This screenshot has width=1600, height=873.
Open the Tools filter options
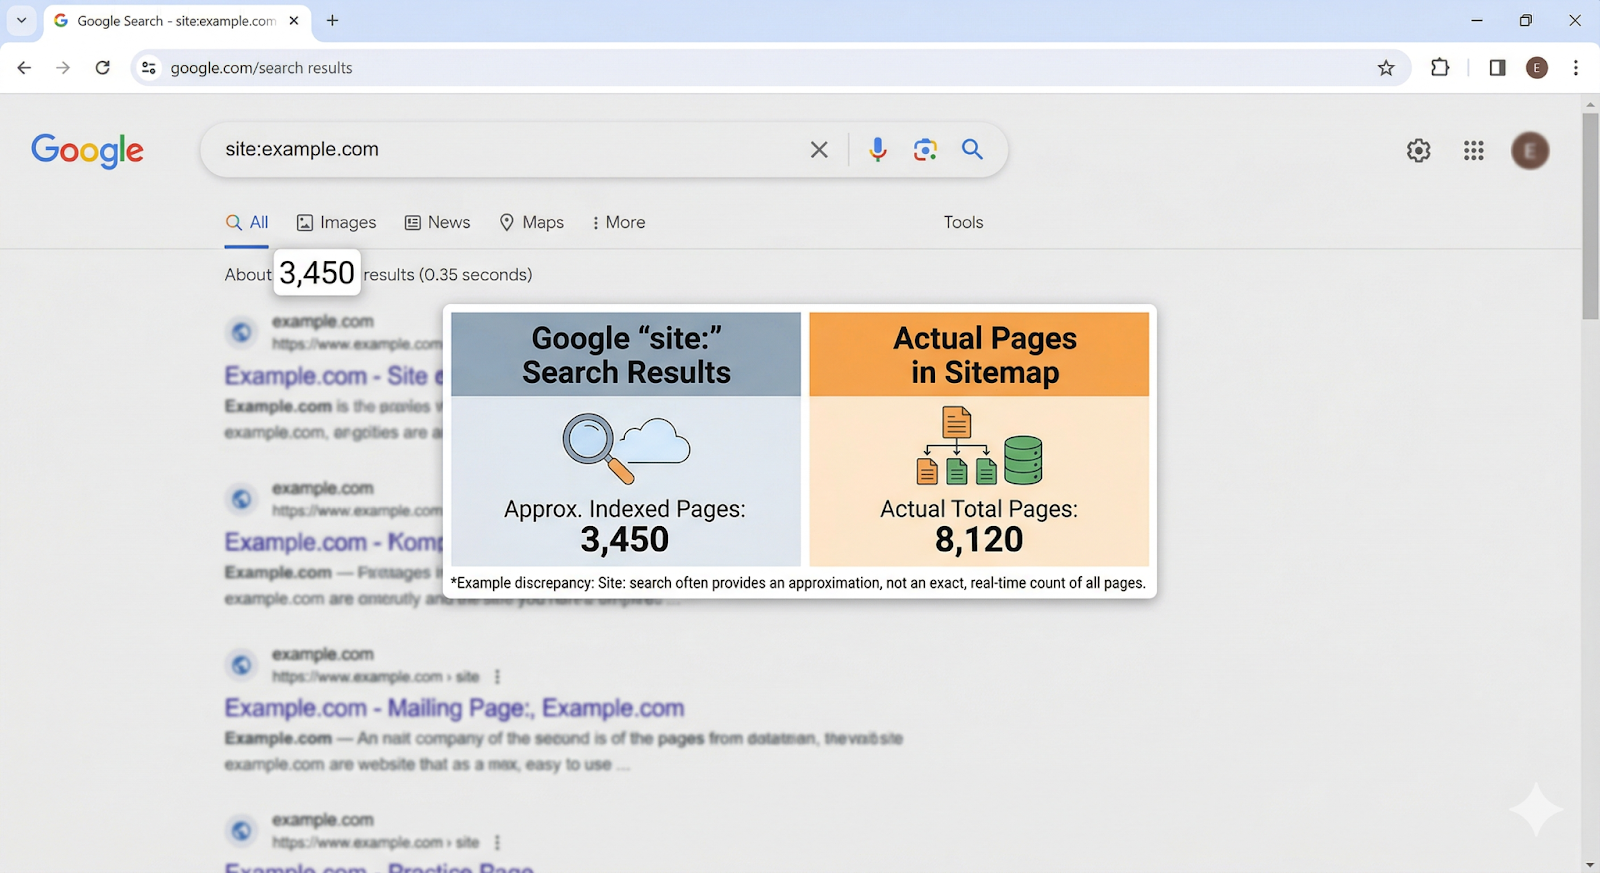(x=963, y=223)
